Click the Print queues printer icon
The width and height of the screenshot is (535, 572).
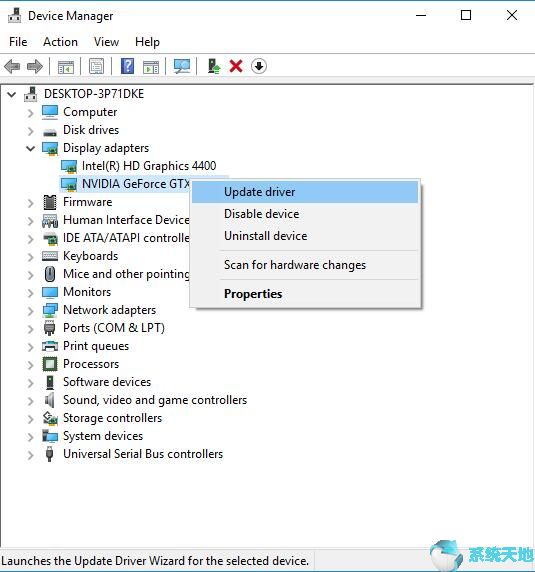click(x=50, y=346)
